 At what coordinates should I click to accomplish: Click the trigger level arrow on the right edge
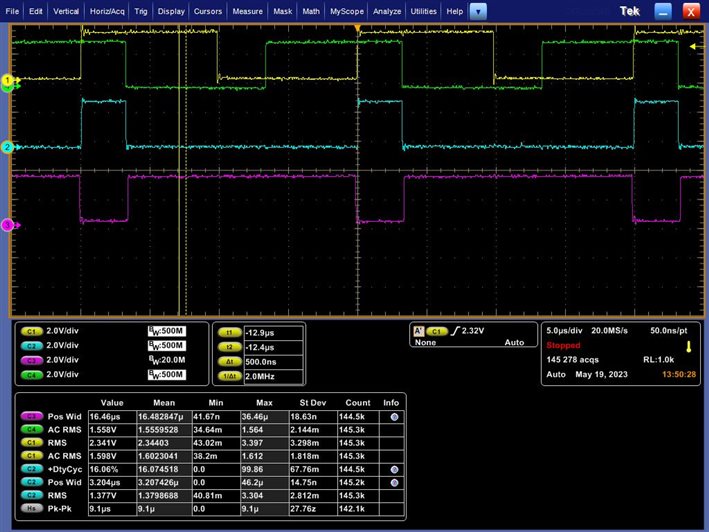coord(696,47)
